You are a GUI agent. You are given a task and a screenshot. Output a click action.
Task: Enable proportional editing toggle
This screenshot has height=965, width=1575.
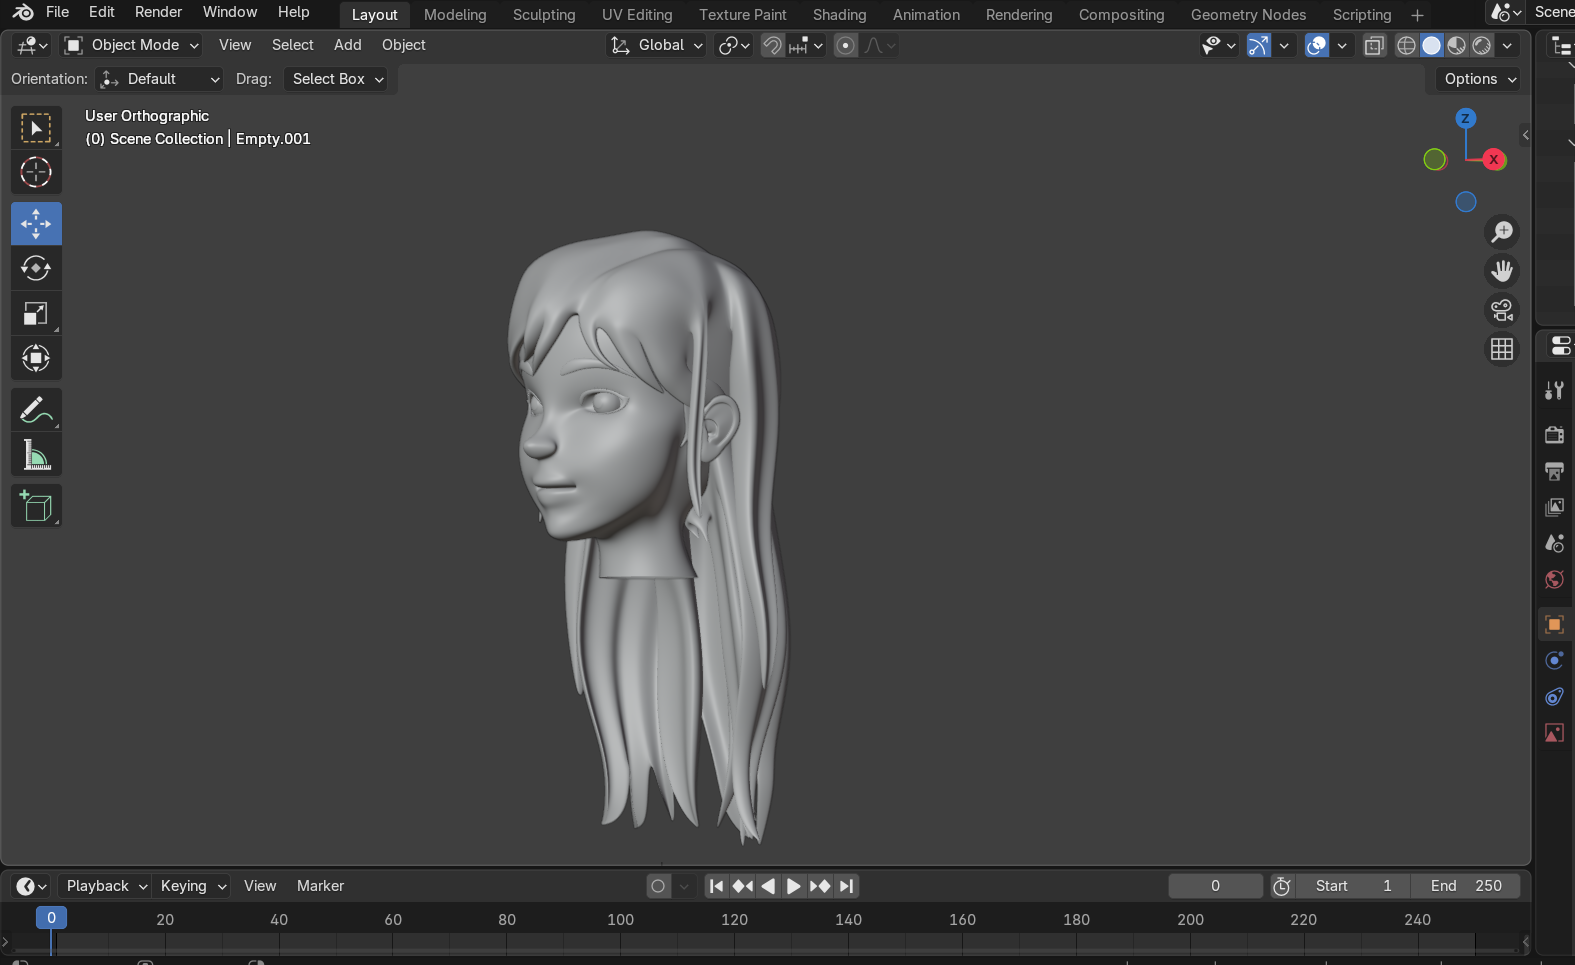(x=845, y=46)
